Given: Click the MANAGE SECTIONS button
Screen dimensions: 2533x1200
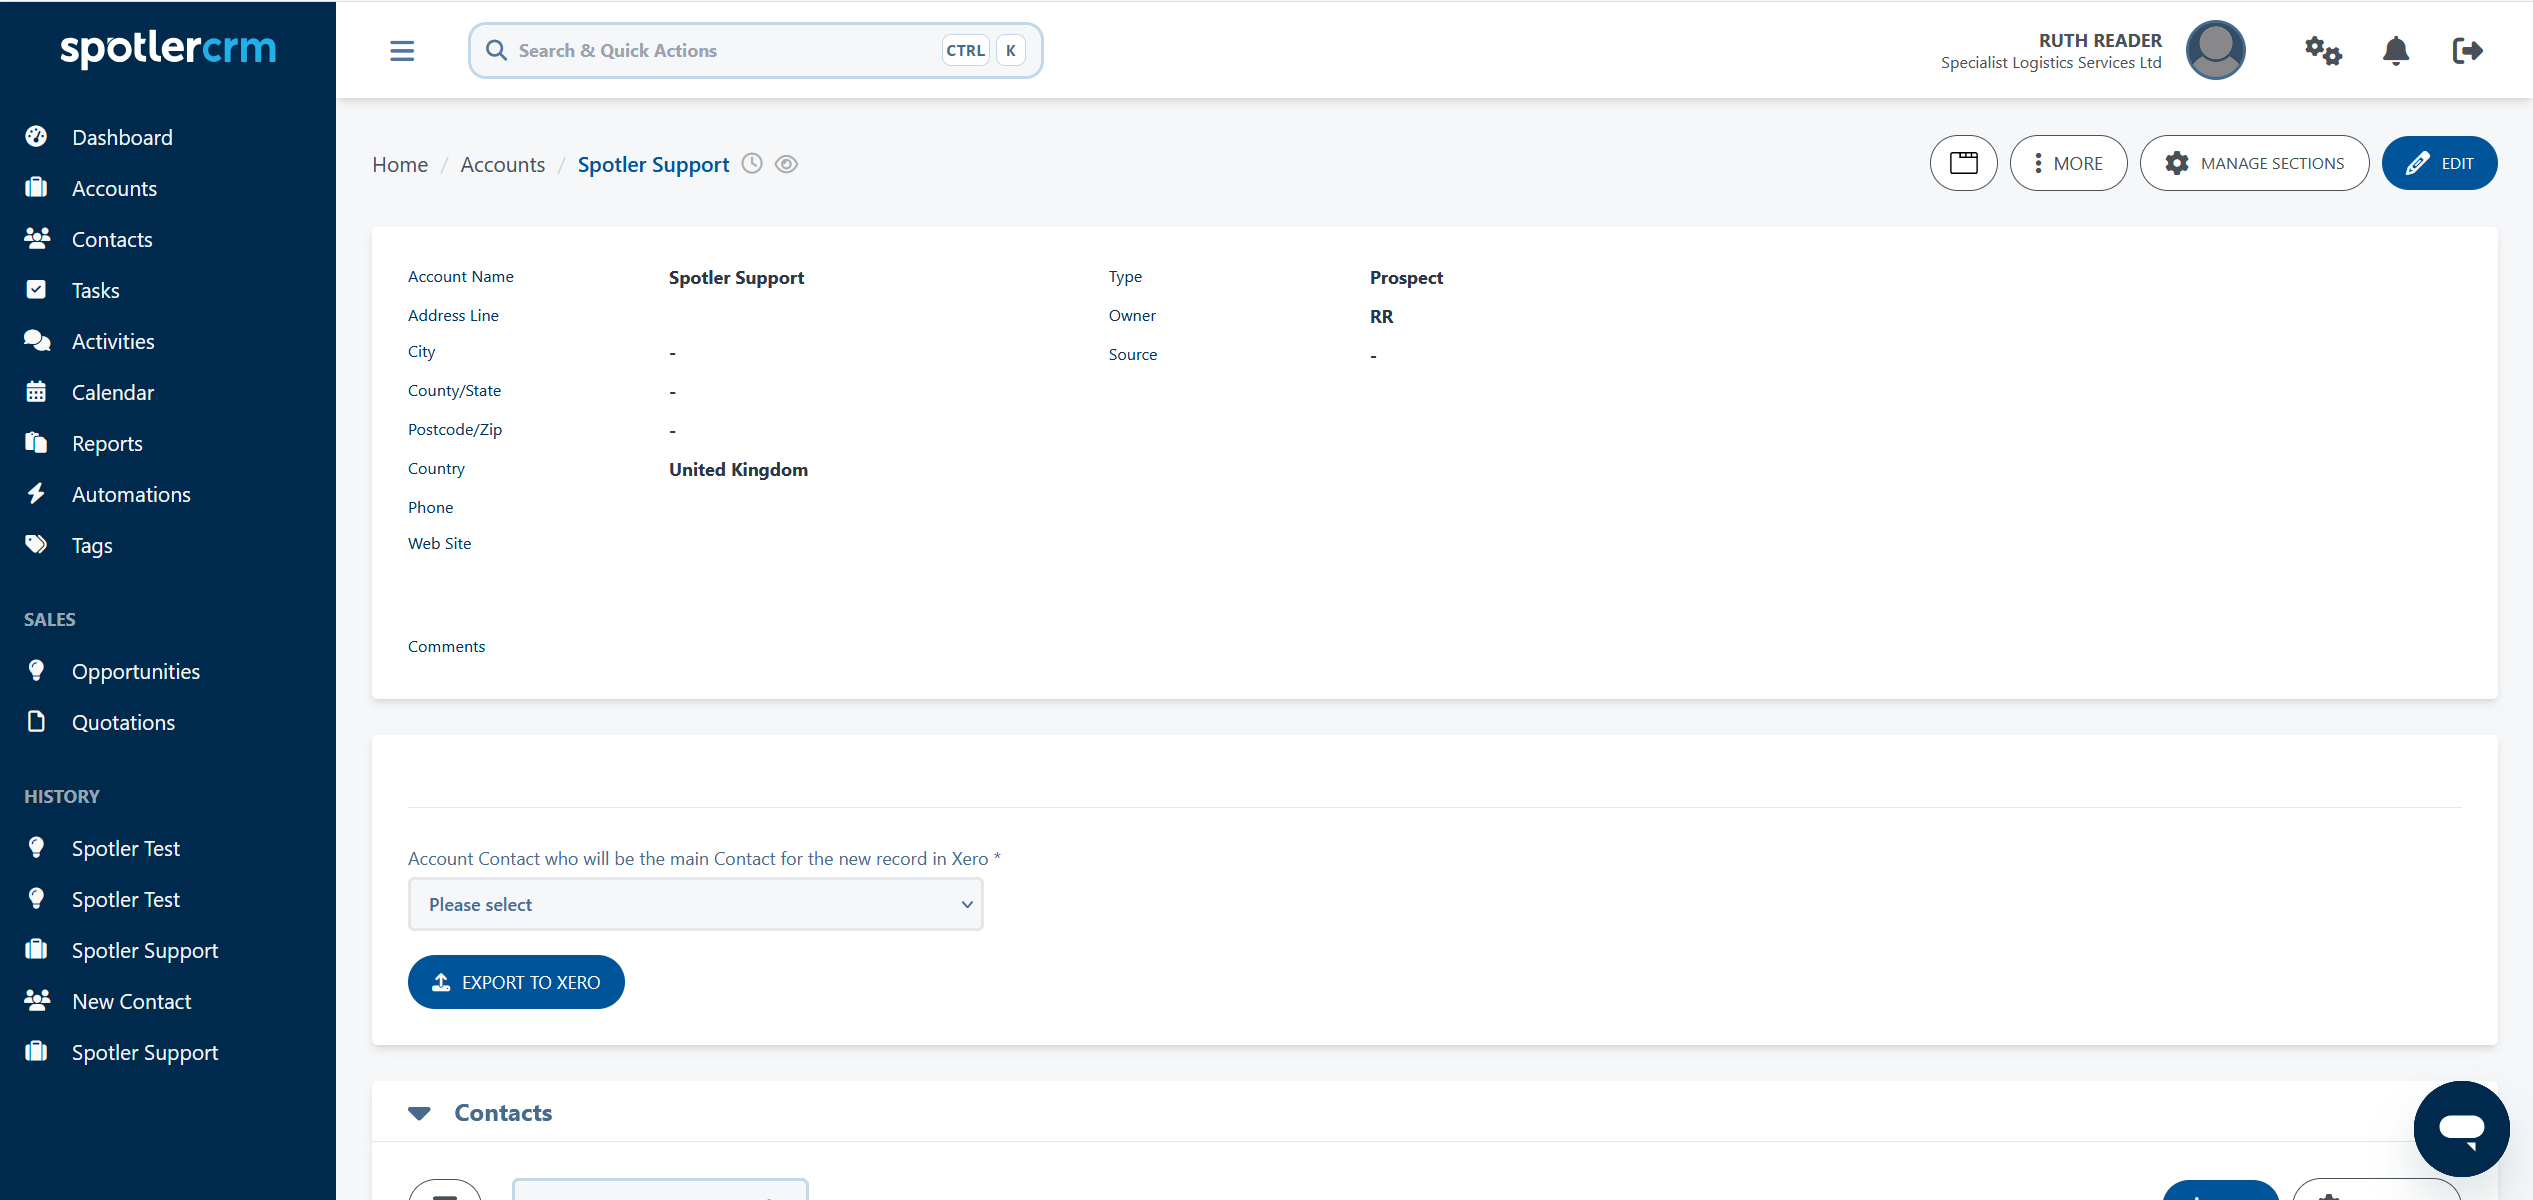Looking at the screenshot, I should (x=2254, y=163).
